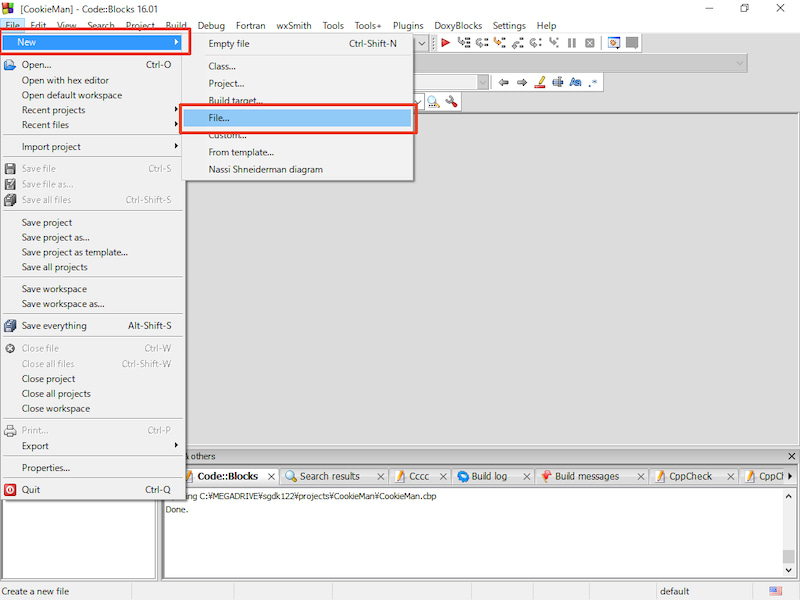Toggle the Use regex icon
This screenshot has height=600, width=800.
[592, 82]
